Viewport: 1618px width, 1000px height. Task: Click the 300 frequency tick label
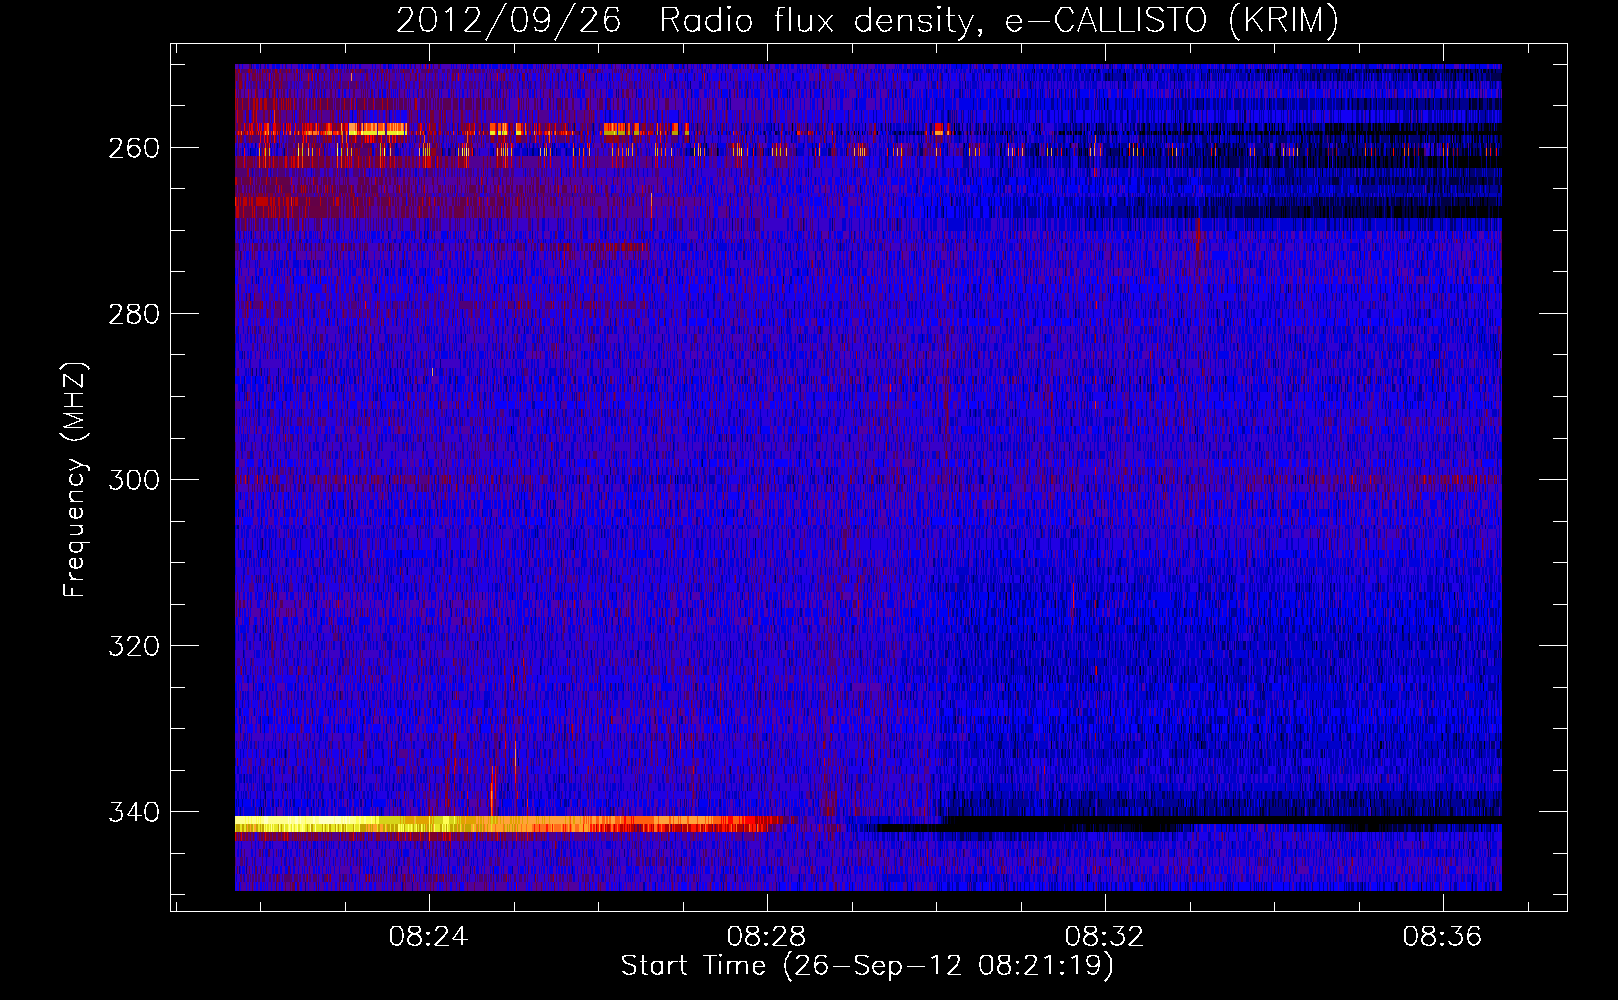click(134, 480)
